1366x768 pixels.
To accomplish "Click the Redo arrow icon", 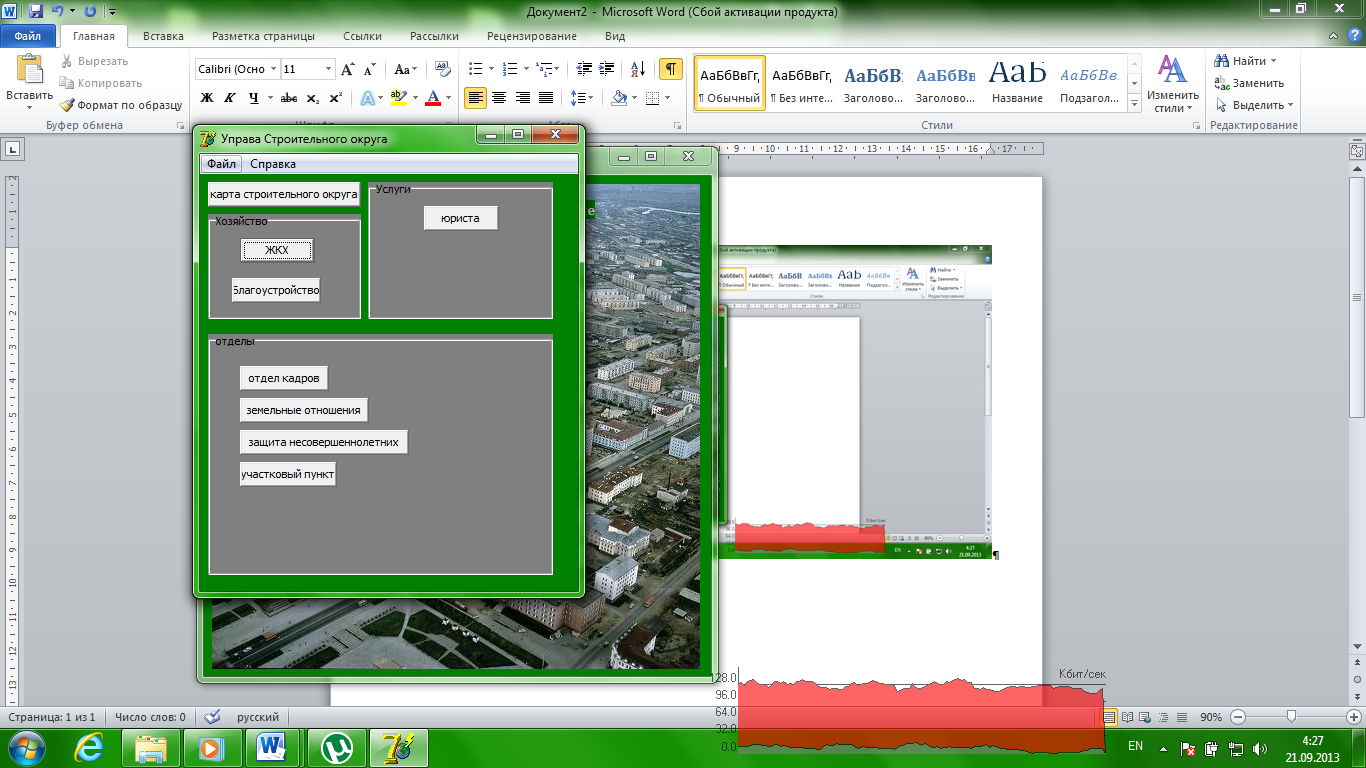I will pos(90,12).
